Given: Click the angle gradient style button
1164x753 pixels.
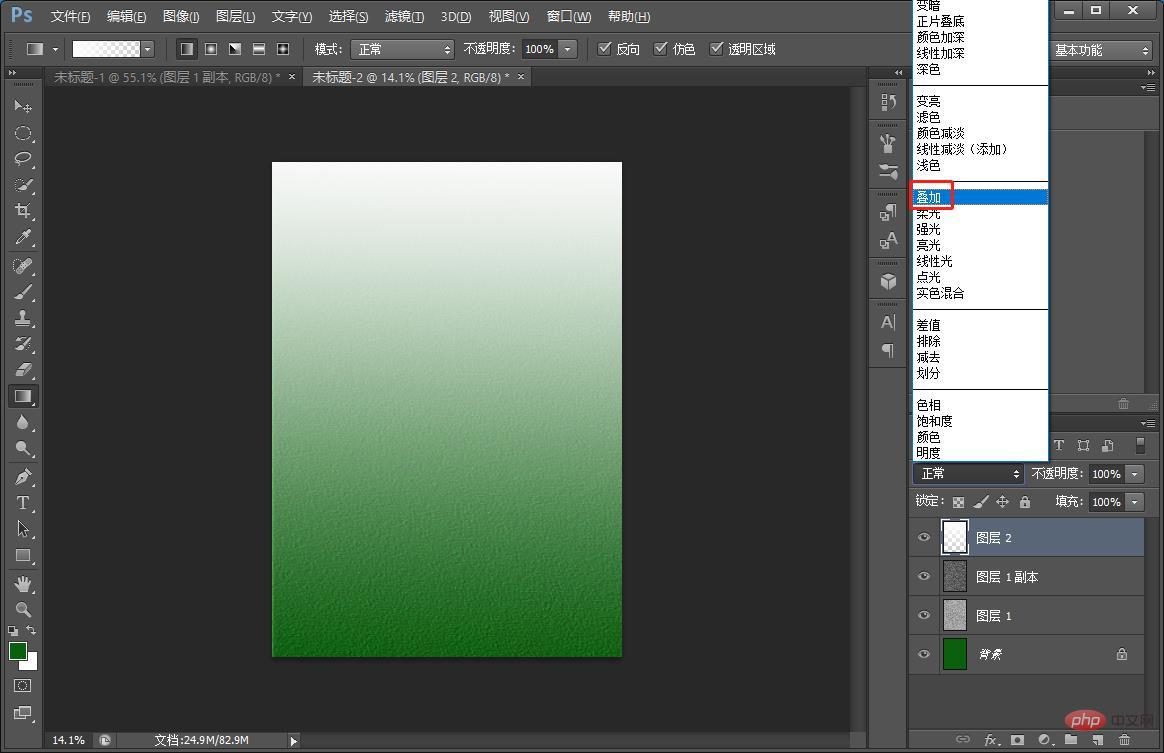Looking at the screenshot, I should pos(235,49).
